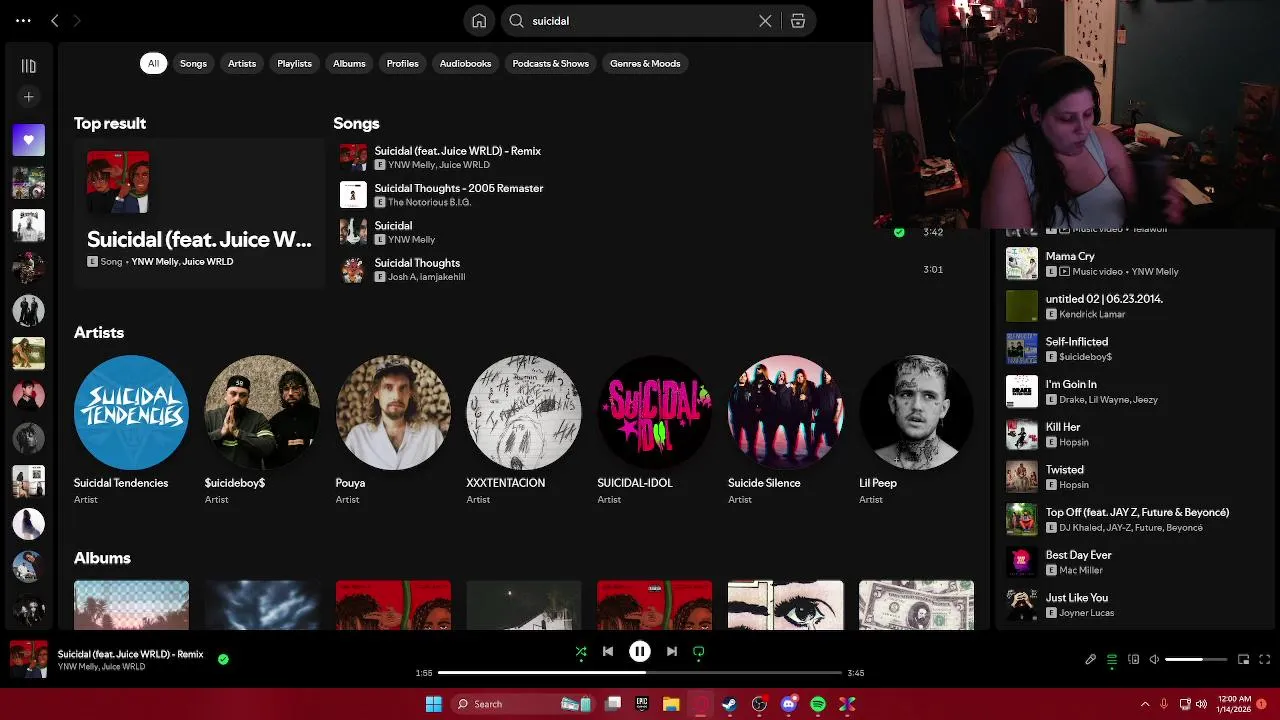The image size is (1280, 720).
Task: Open the Lil Peep artist profile
Action: pyautogui.click(x=916, y=428)
